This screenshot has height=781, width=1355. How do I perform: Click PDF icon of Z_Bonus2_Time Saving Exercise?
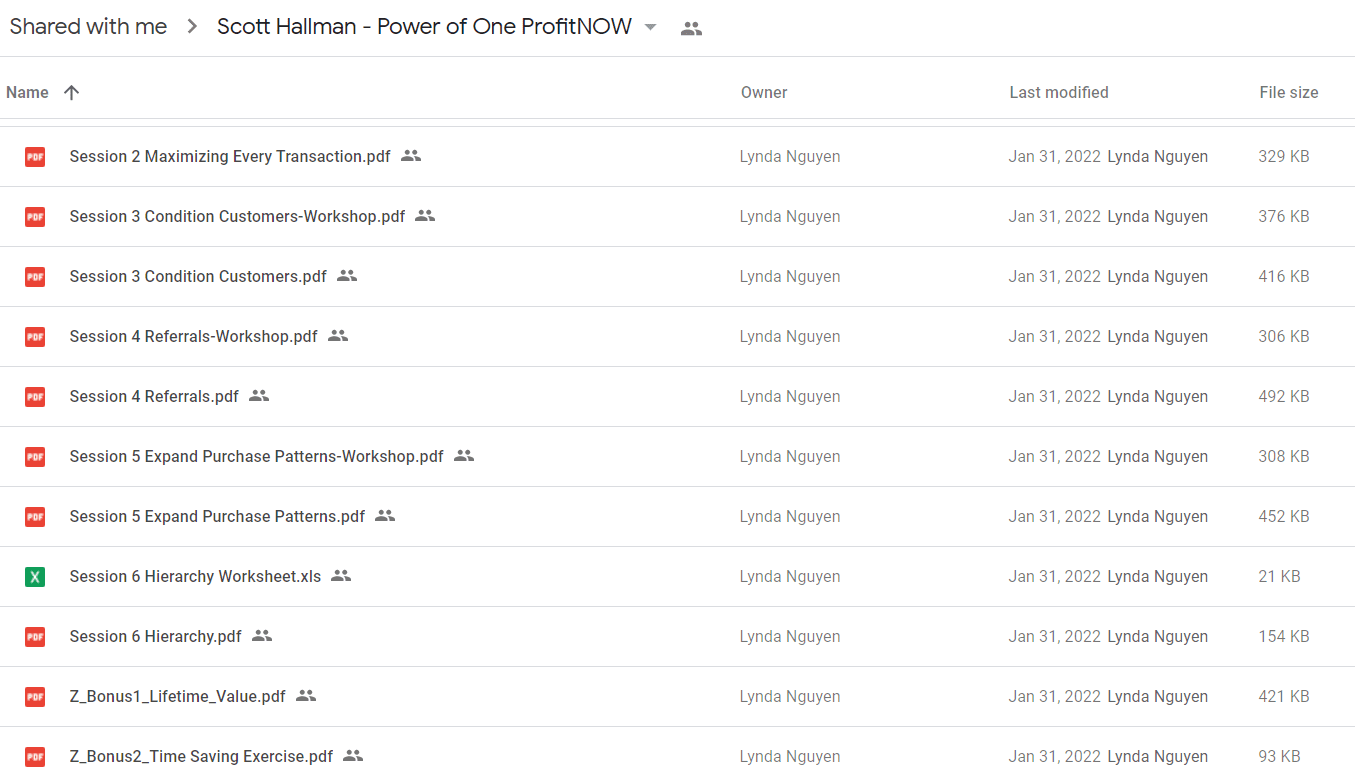coord(35,756)
